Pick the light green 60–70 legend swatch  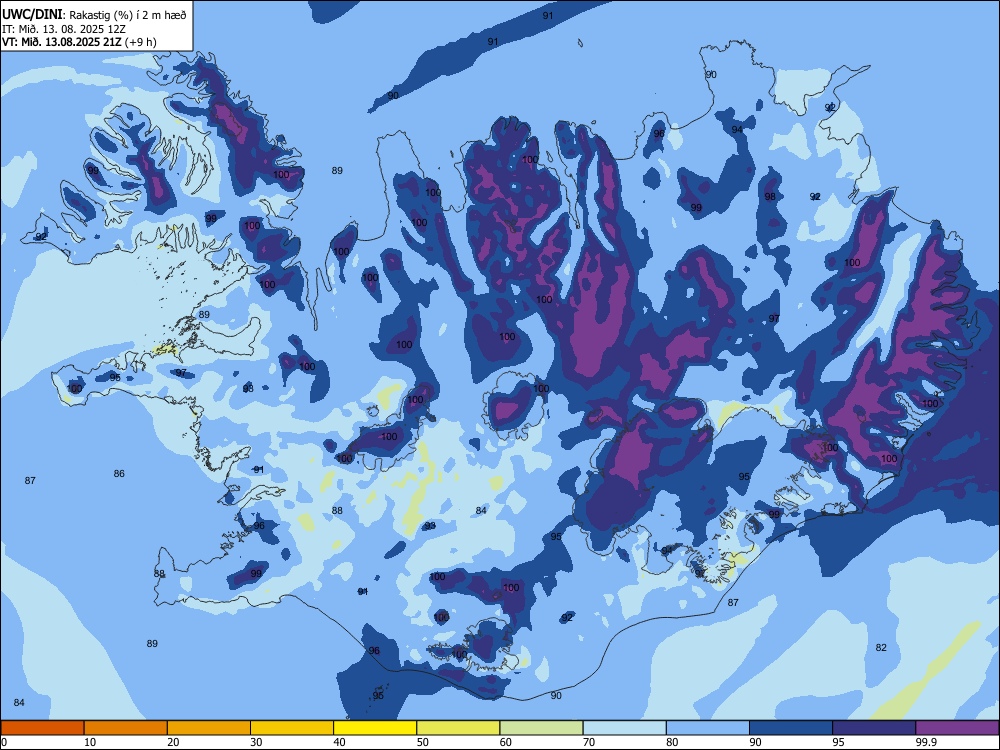point(541,728)
